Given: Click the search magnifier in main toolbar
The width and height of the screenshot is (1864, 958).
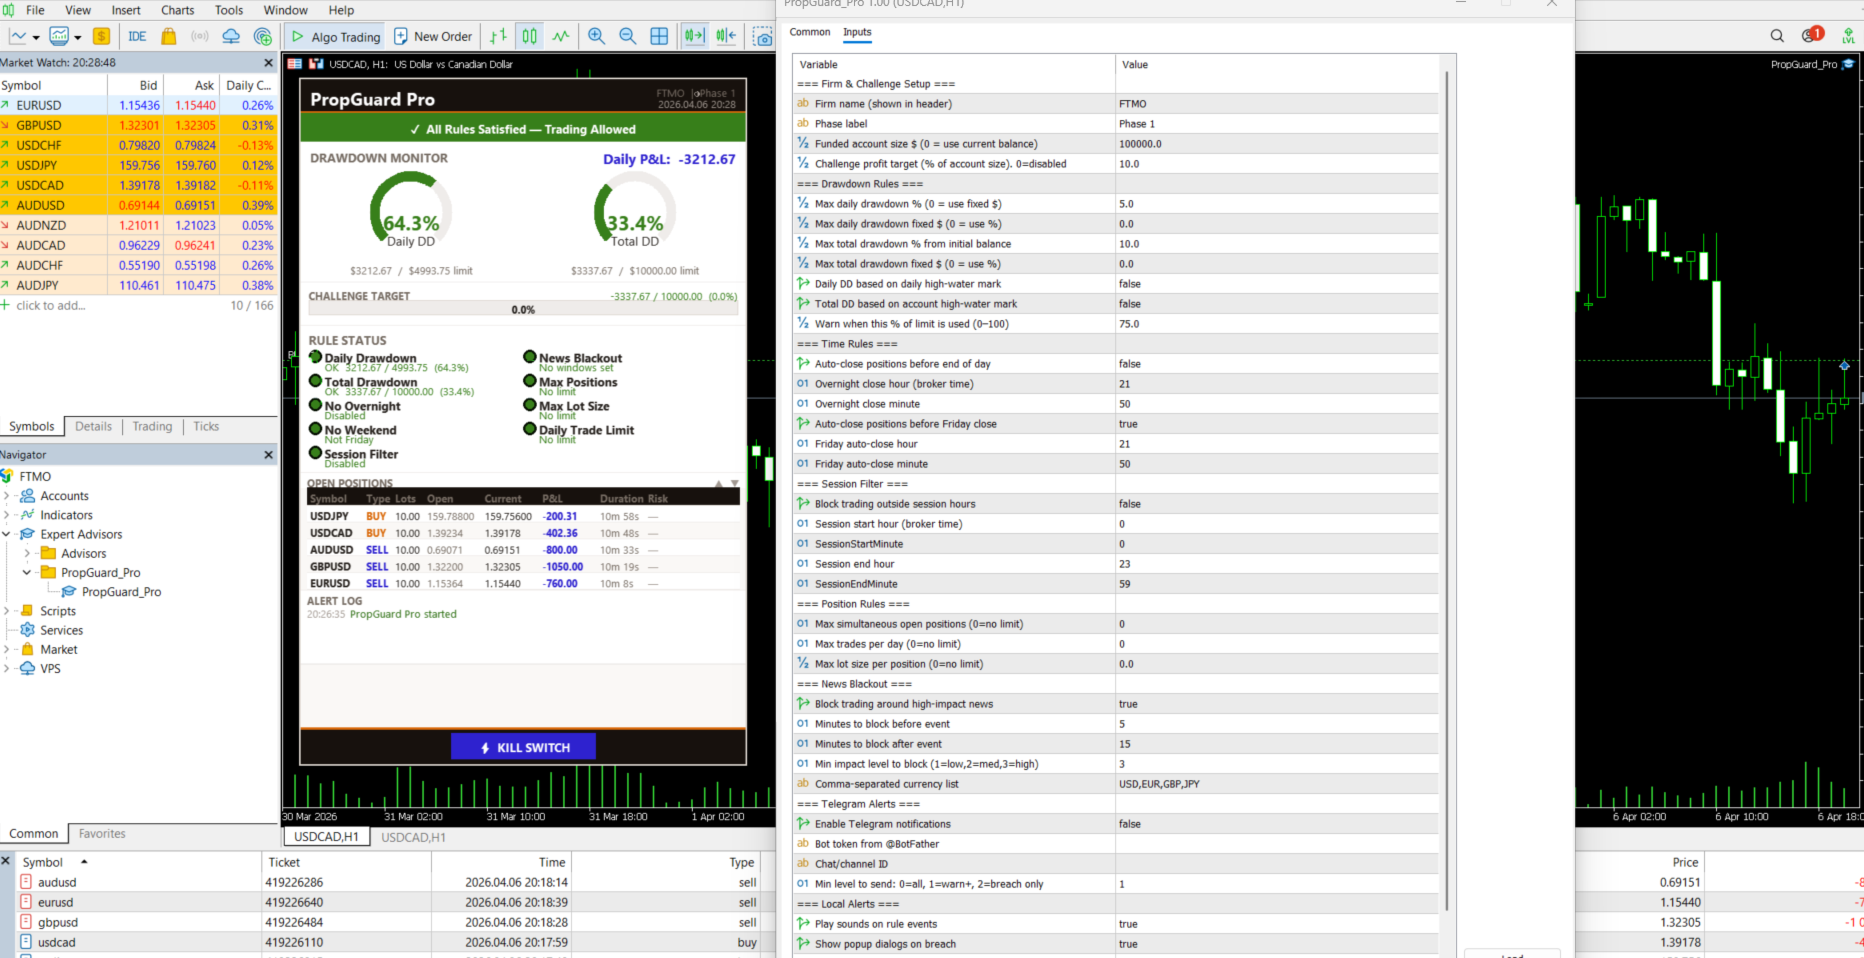Looking at the screenshot, I should tap(1777, 36).
